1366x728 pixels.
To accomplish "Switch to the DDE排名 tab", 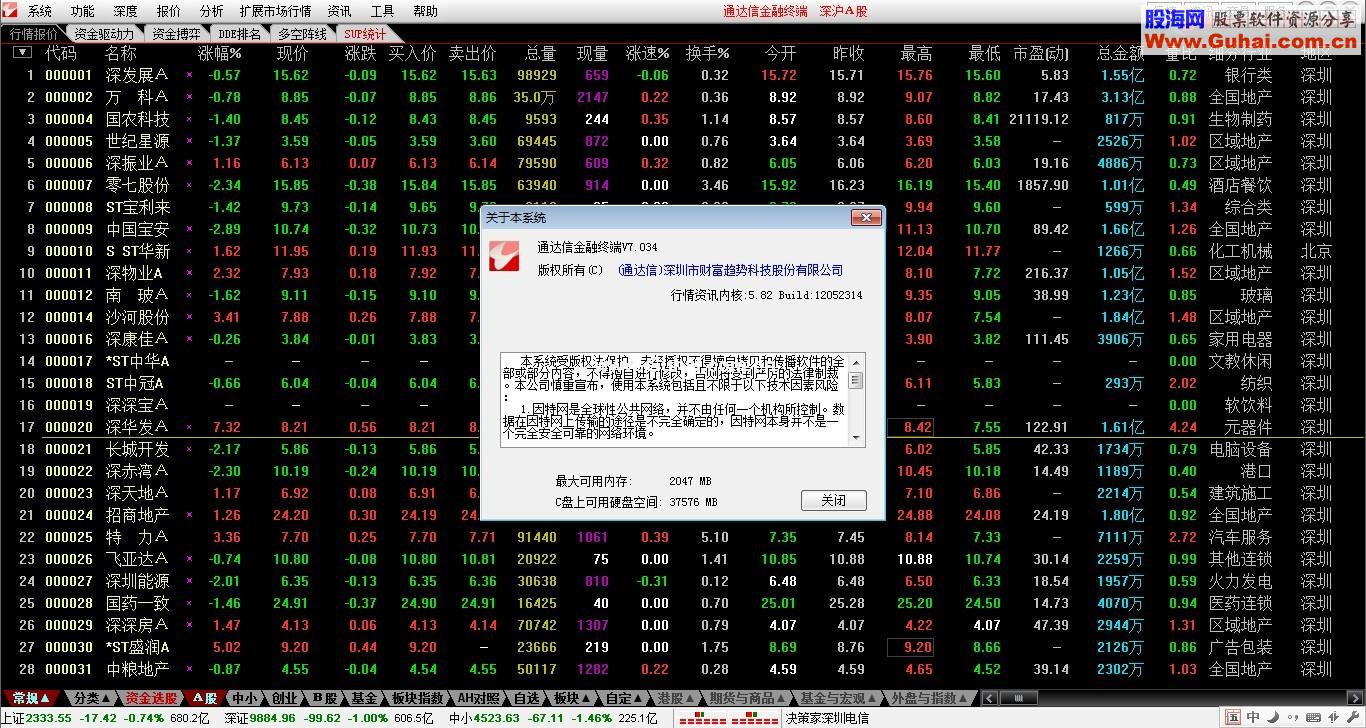I will [239, 33].
